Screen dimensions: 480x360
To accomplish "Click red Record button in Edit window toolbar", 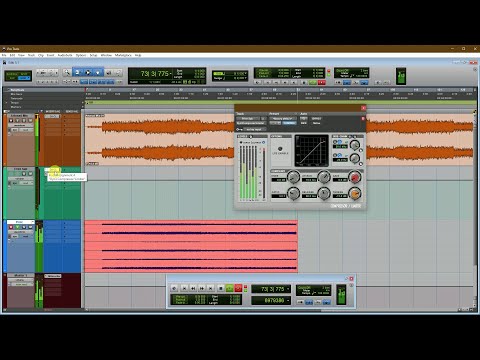I will click(322, 82).
